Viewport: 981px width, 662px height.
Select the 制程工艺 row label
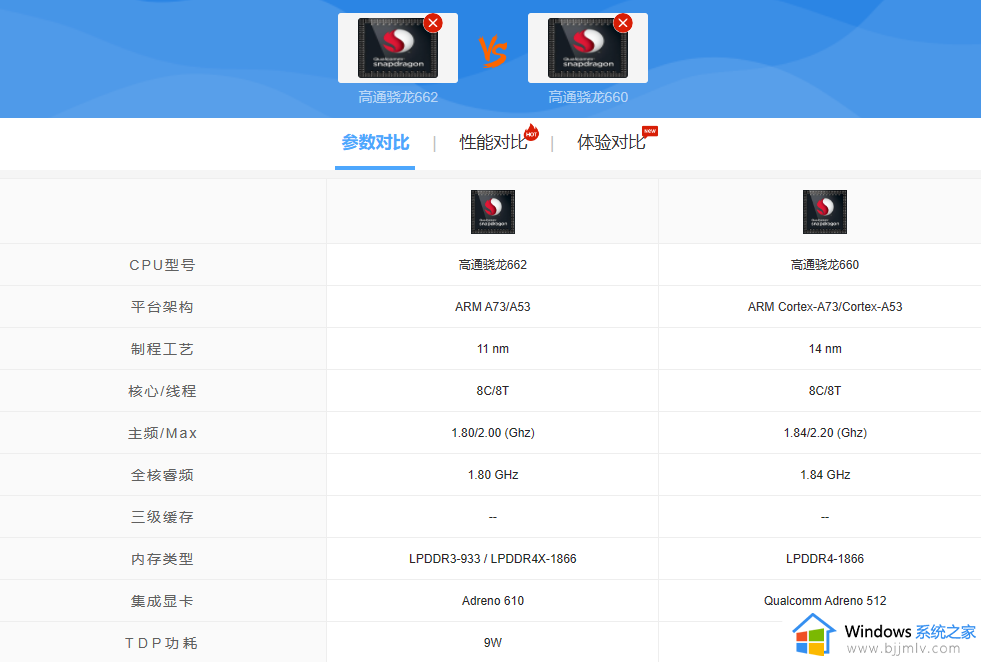163,349
